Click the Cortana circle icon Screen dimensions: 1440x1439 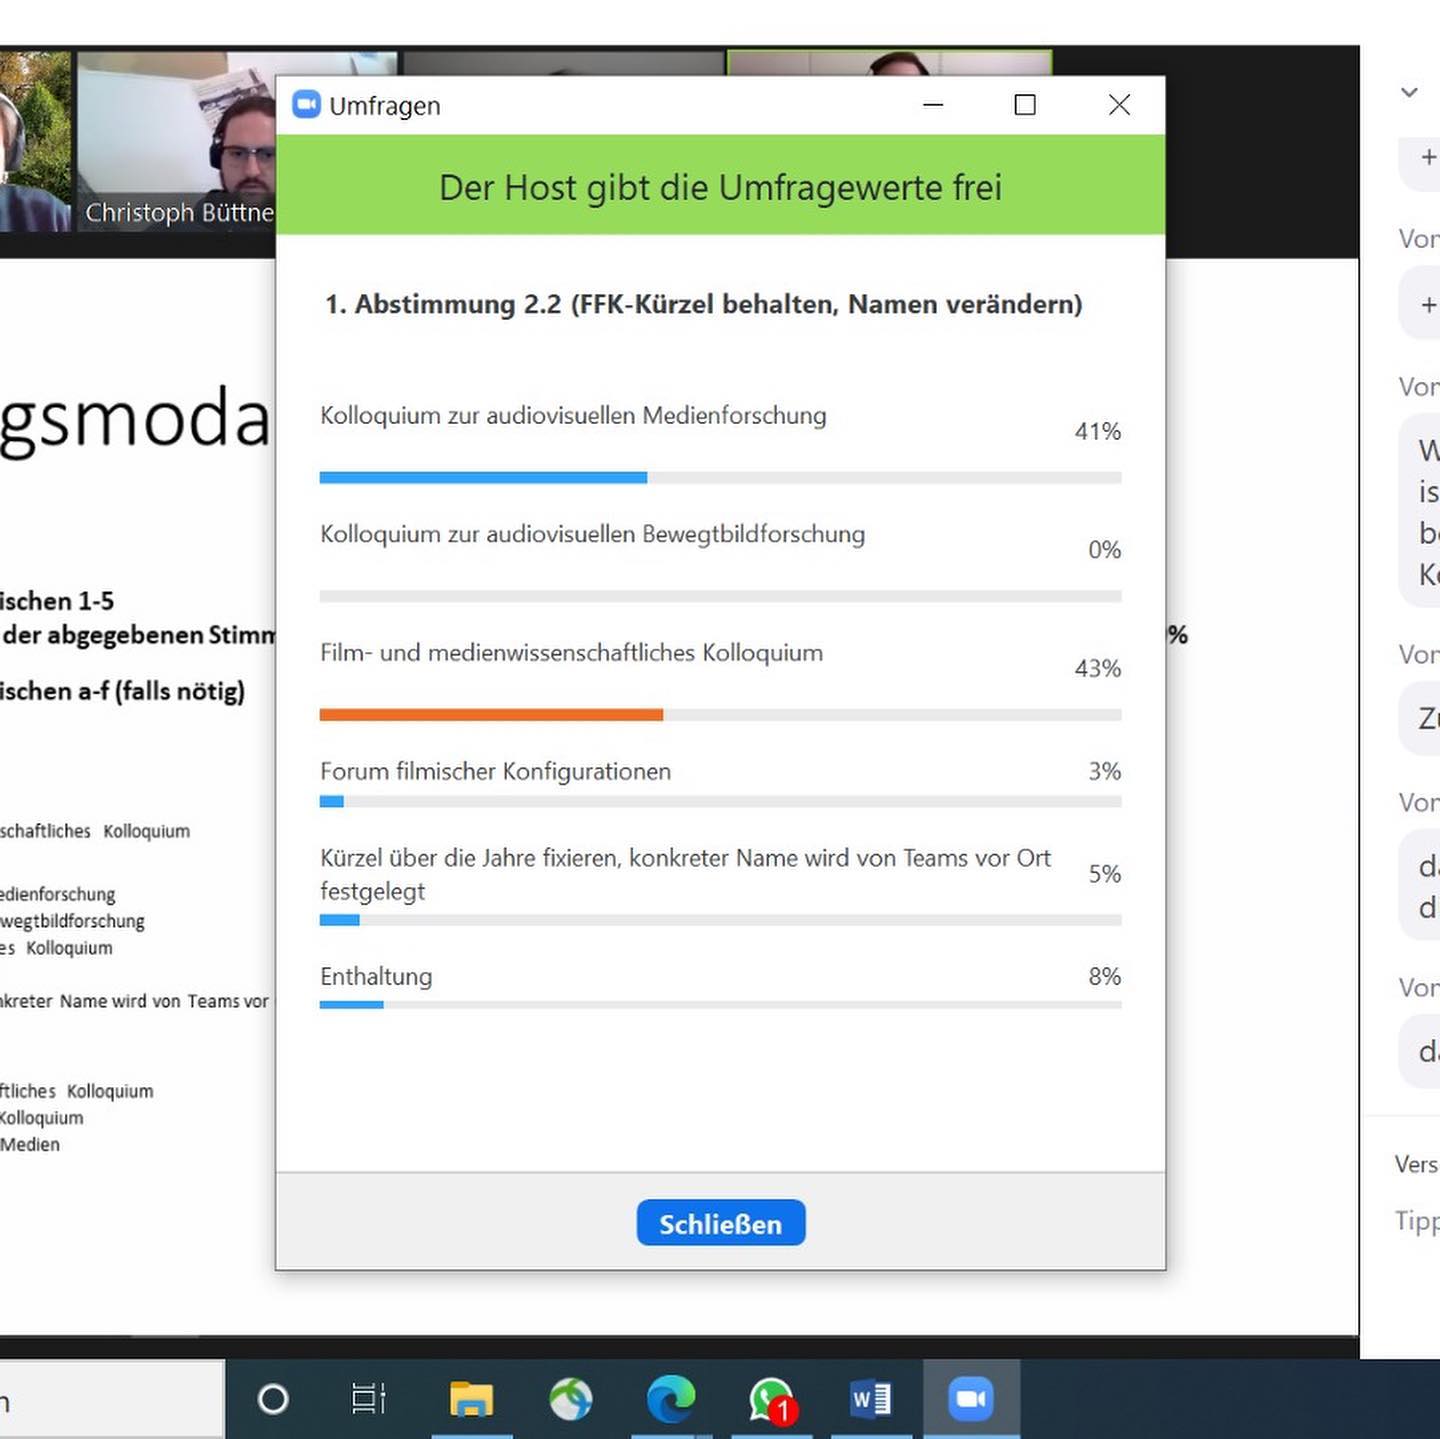tap(273, 1399)
